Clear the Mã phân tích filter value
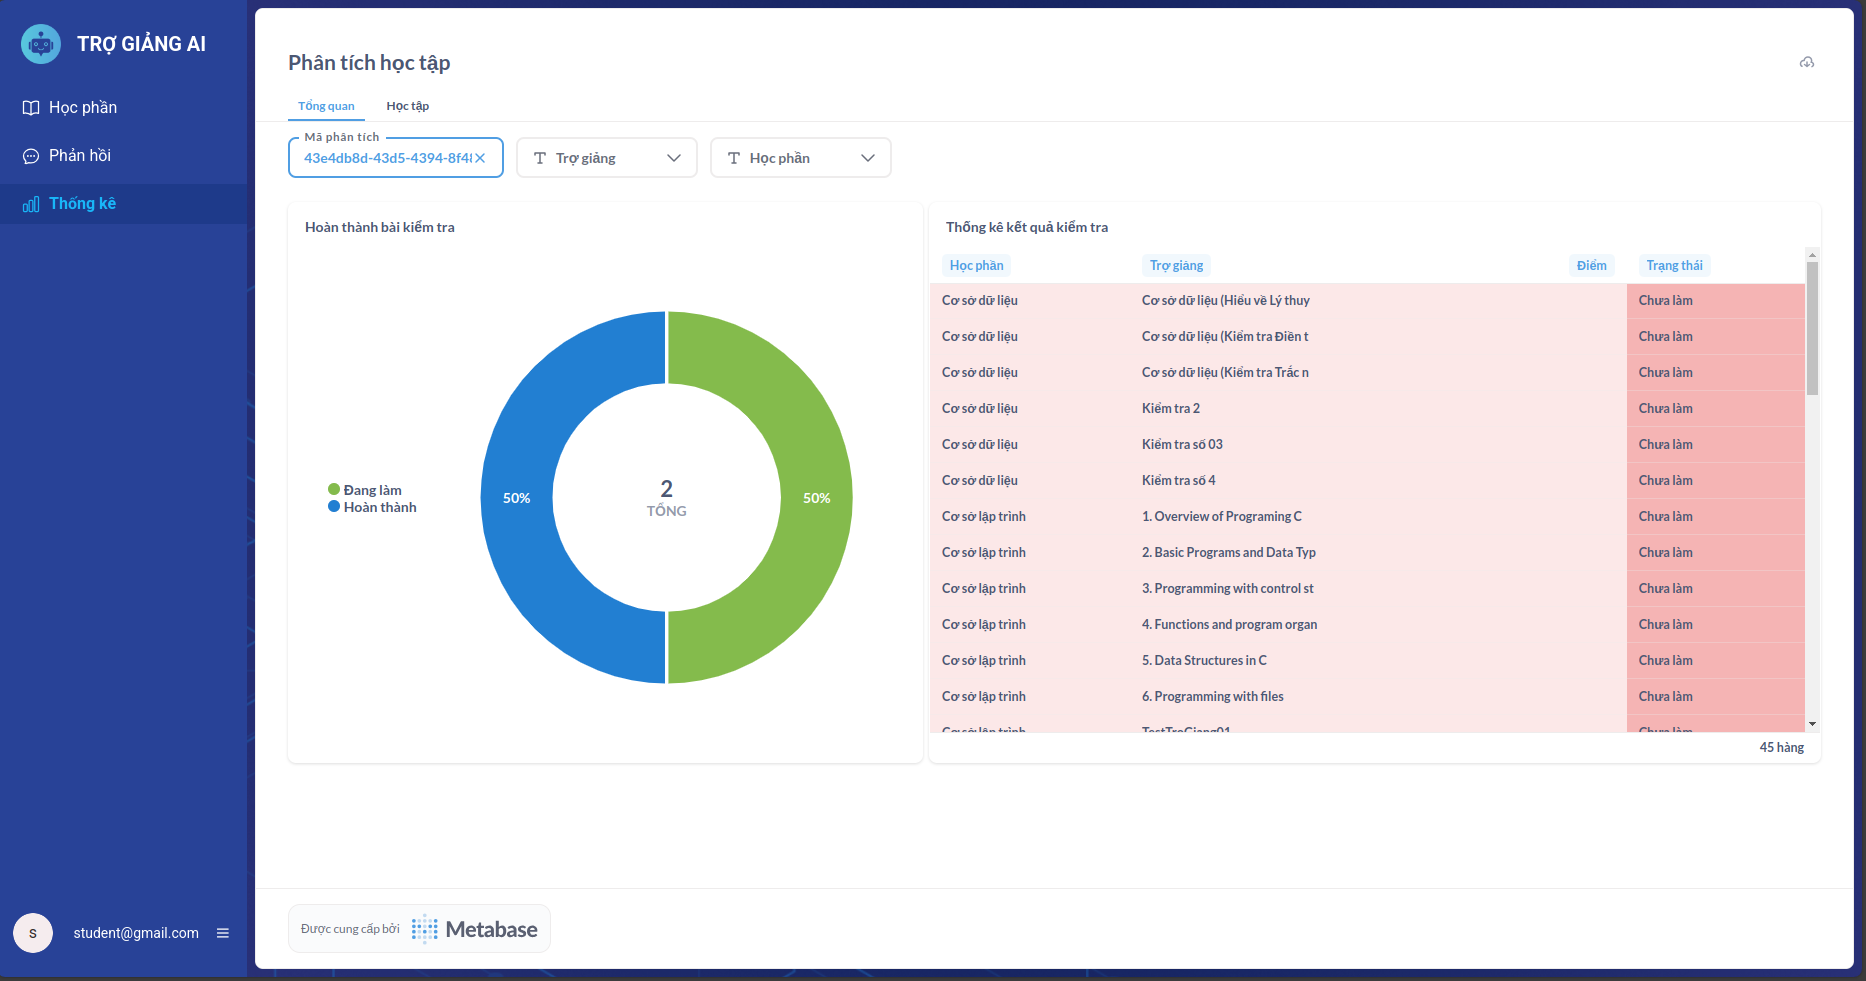 (x=480, y=158)
